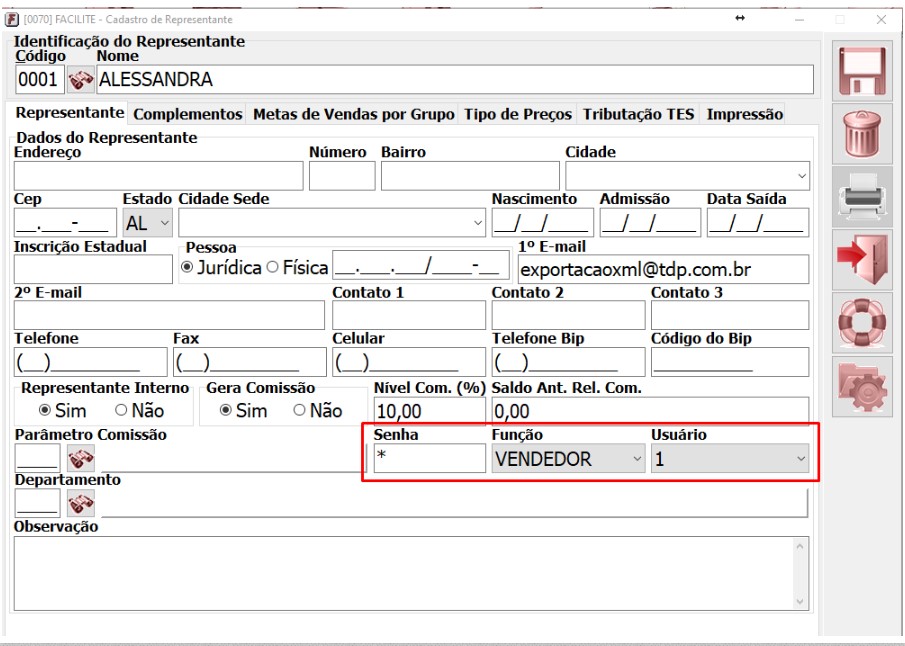Select Física person type radio
This screenshot has width=905, height=646.
coord(272,268)
